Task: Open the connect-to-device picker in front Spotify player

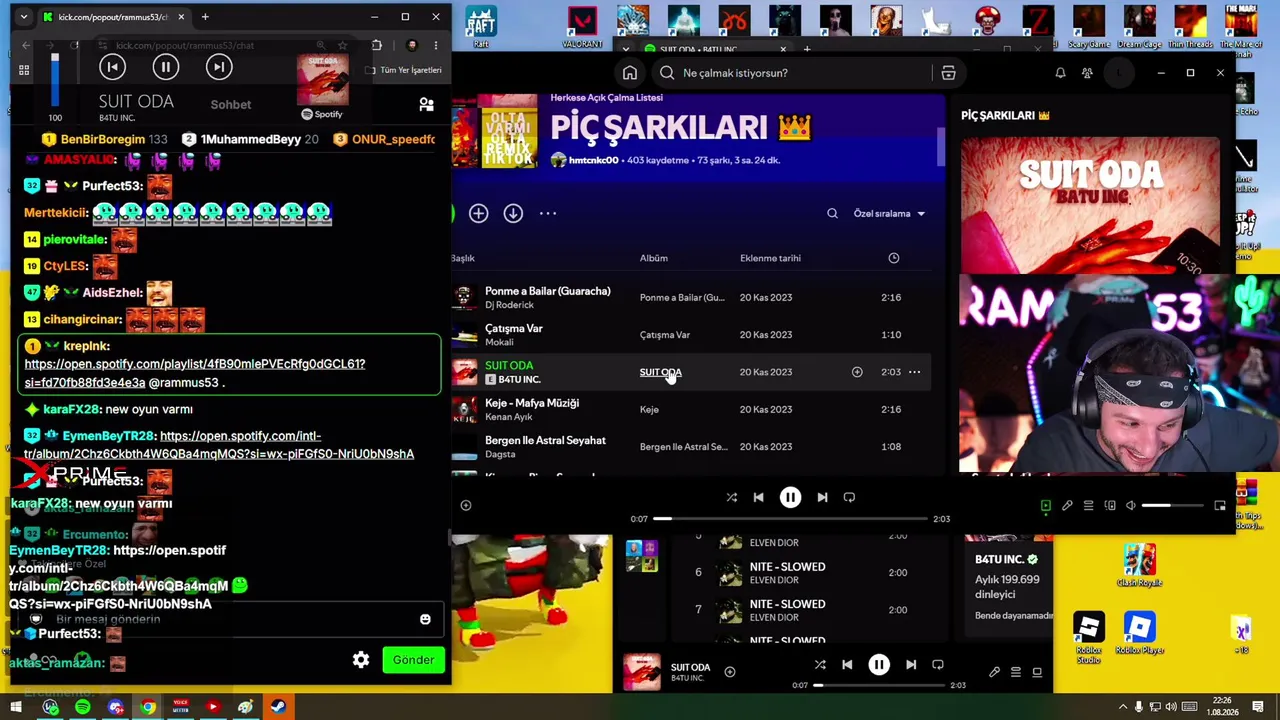Action: (x=1110, y=506)
